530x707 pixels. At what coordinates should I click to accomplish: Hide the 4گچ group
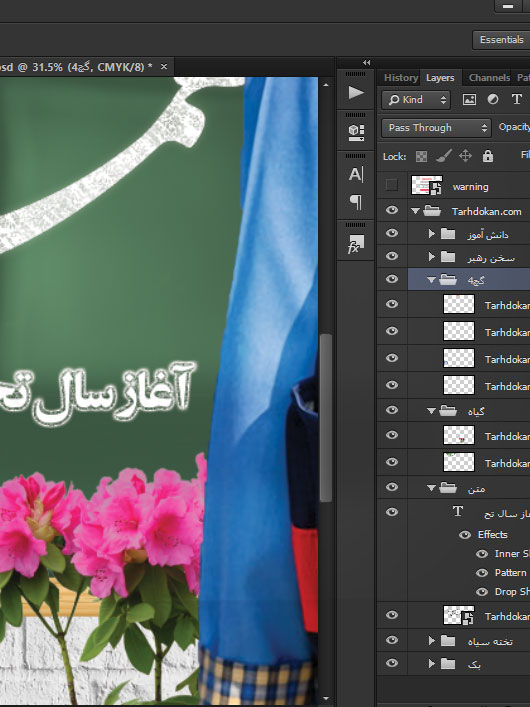point(392,279)
